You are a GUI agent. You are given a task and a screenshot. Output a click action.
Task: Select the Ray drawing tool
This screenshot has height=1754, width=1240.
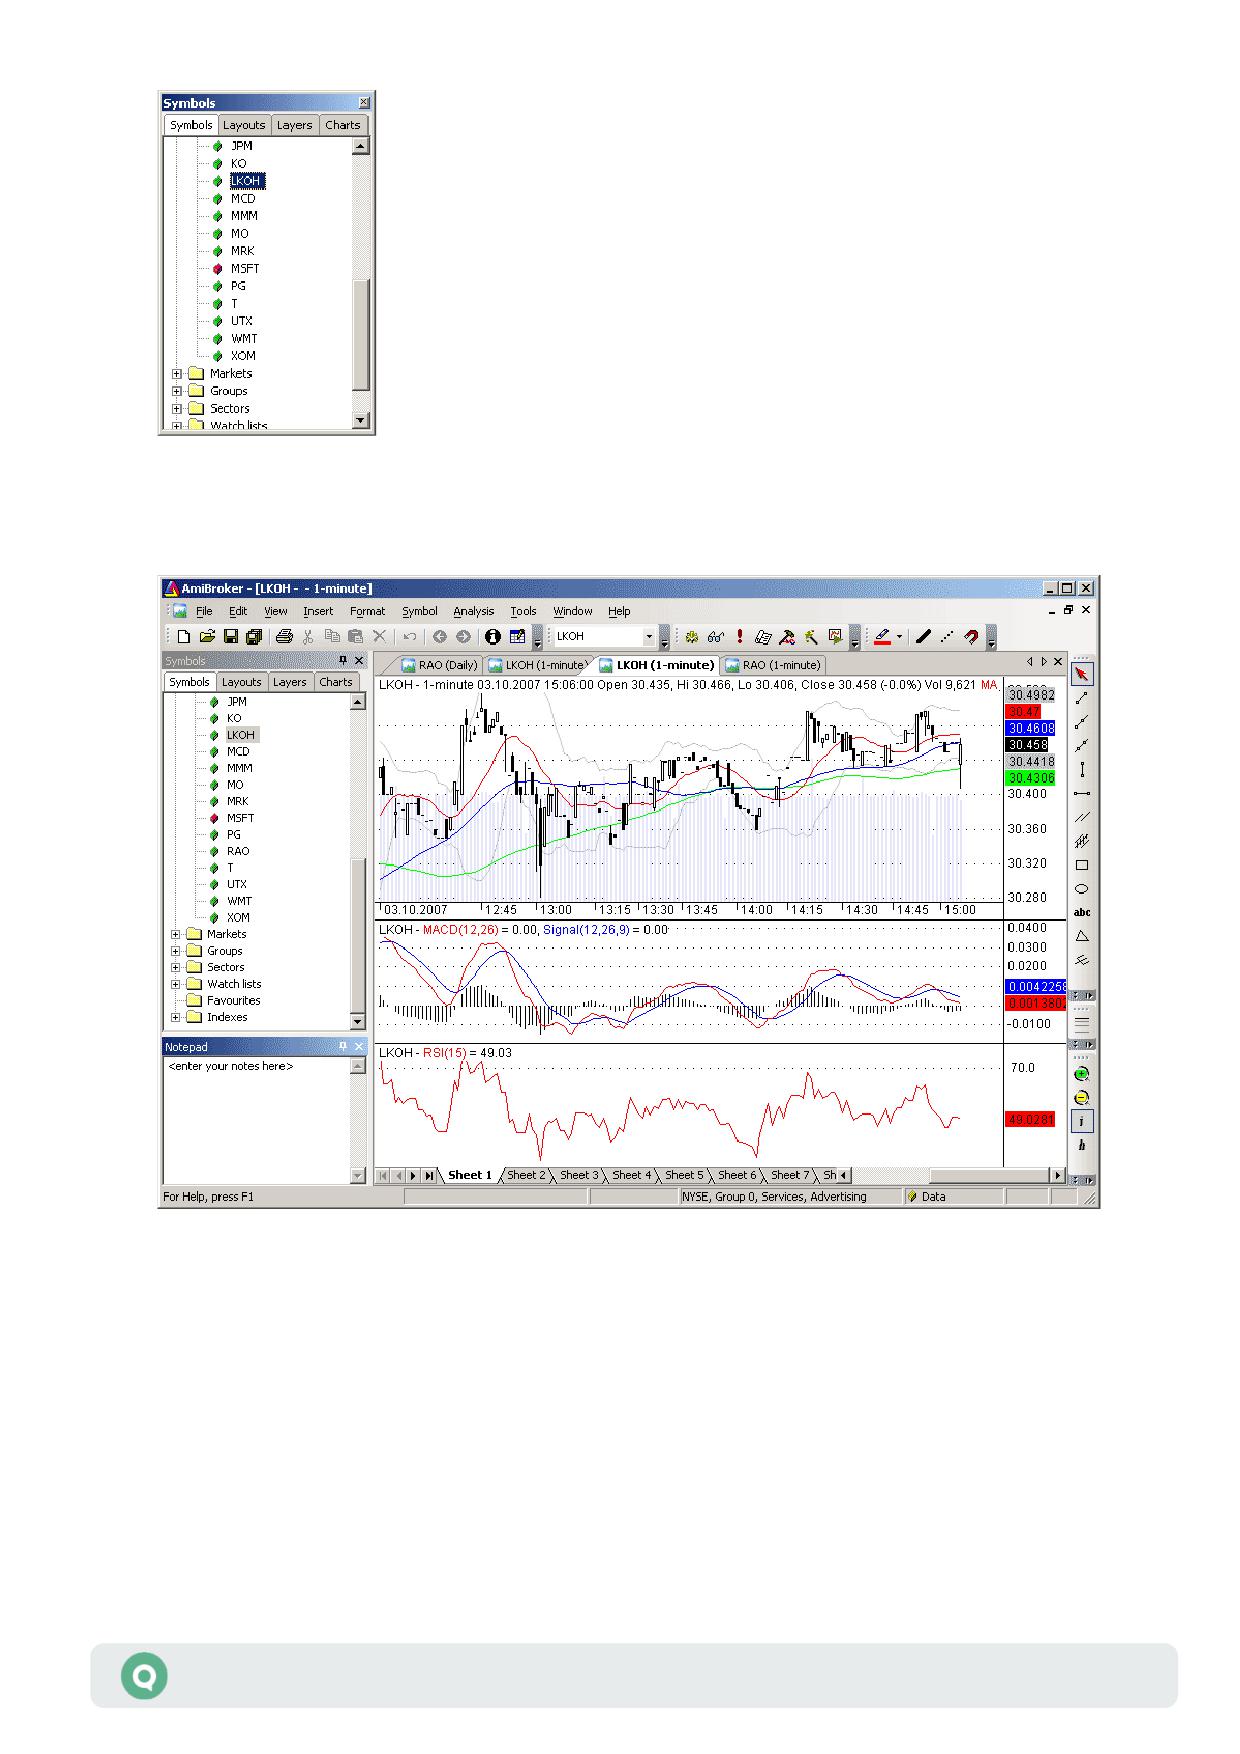pyautogui.click(x=1082, y=722)
